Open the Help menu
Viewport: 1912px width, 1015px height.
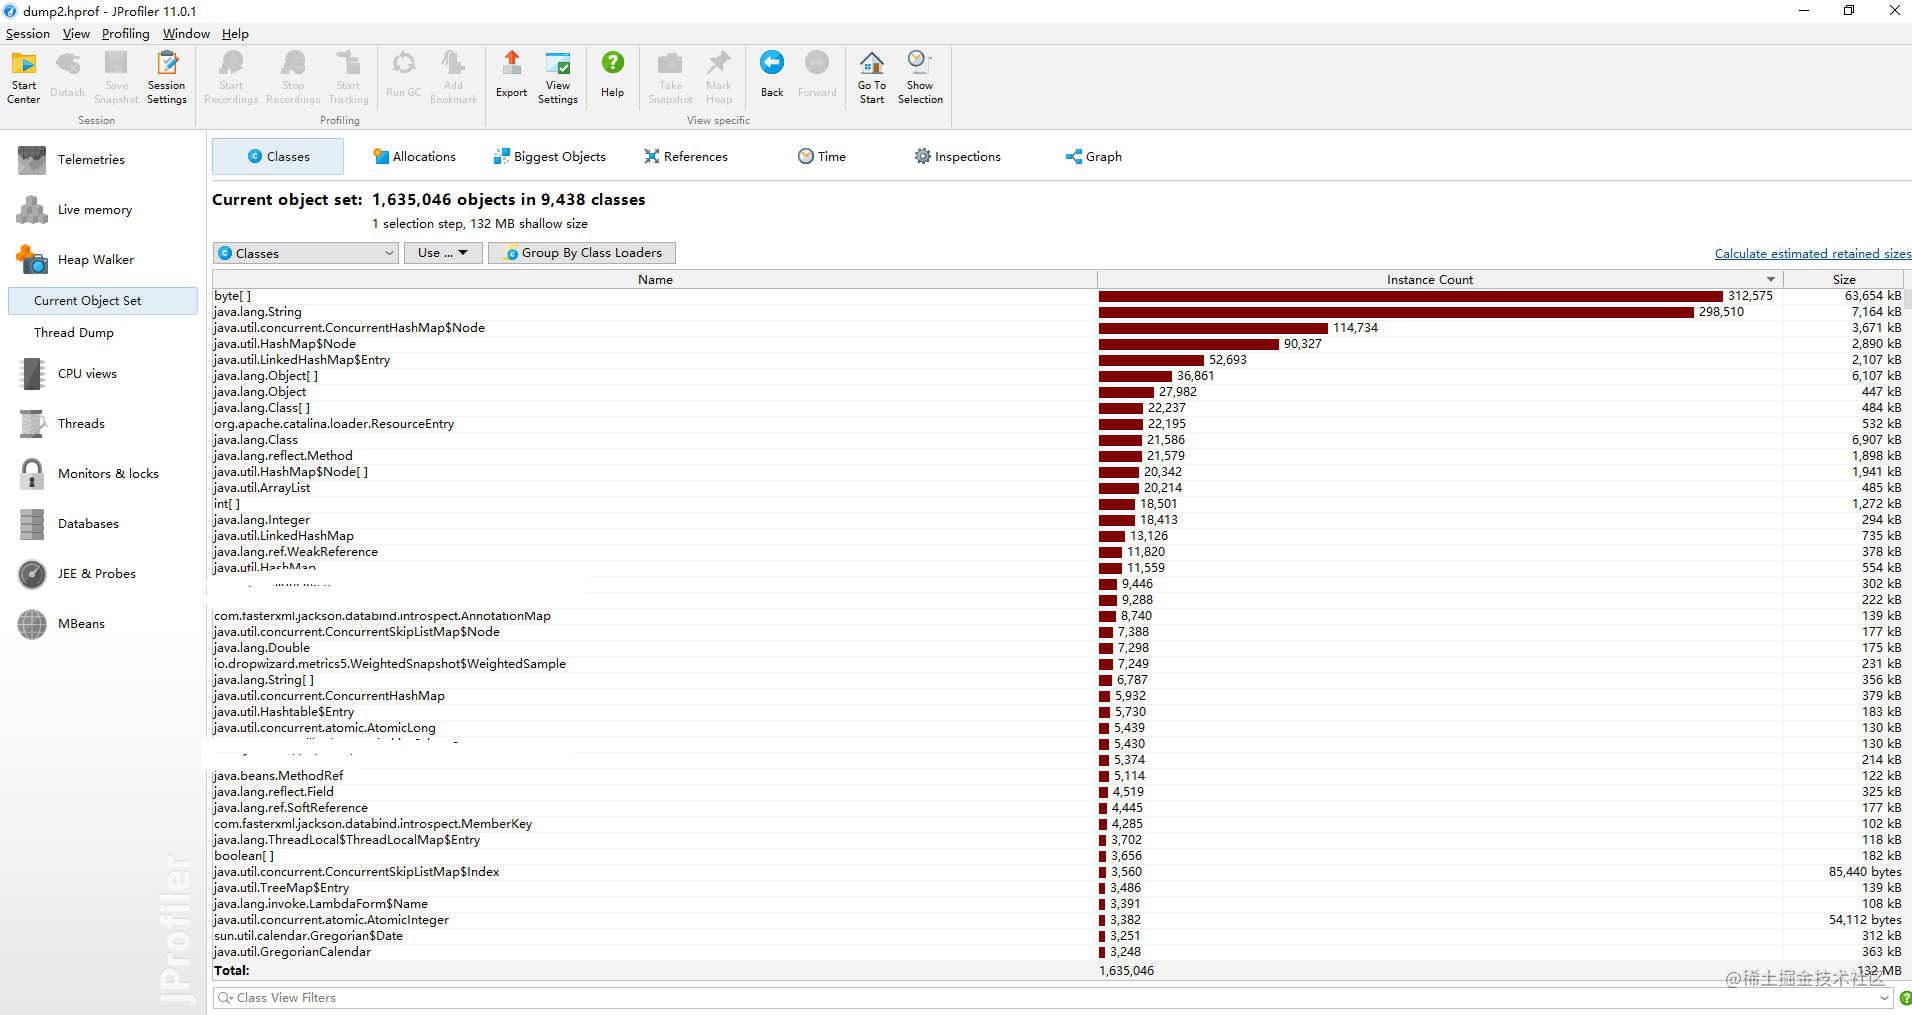[x=235, y=33]
